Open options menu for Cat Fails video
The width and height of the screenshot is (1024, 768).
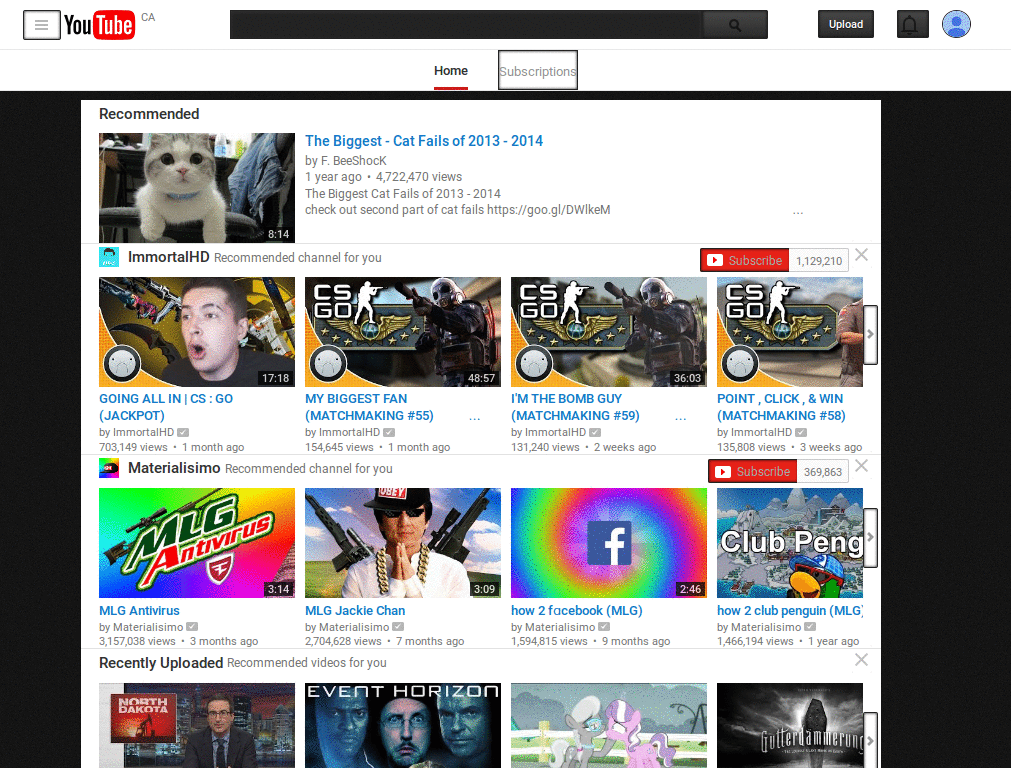point(798,212)
